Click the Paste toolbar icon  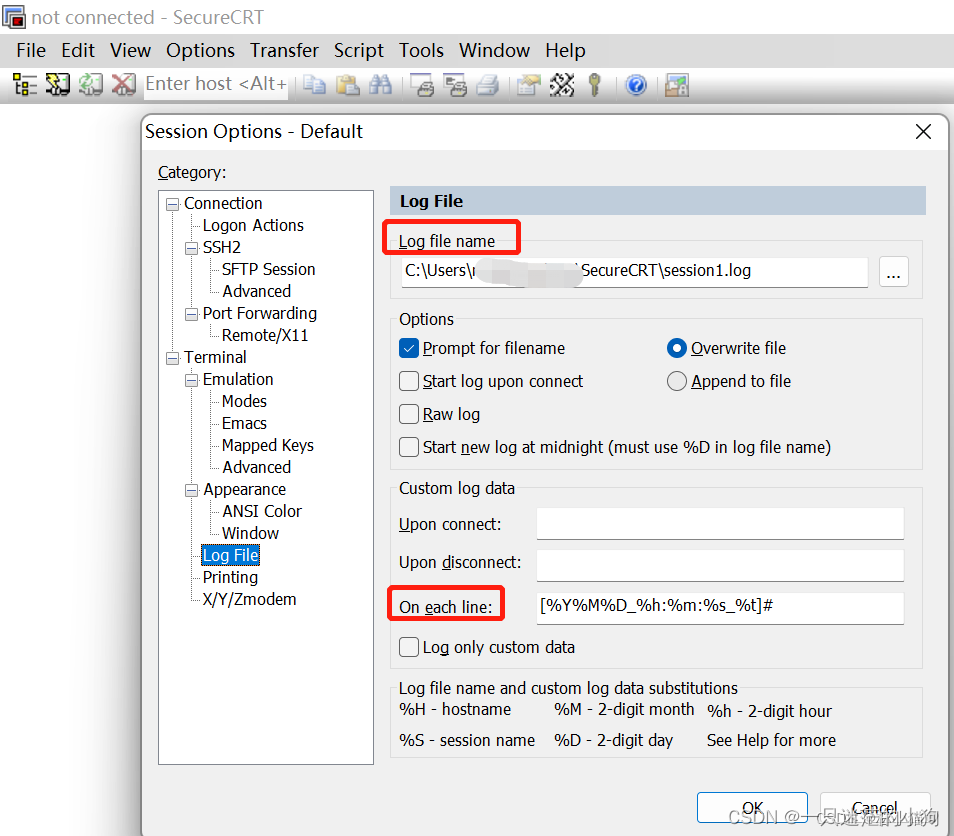point(347,85)
